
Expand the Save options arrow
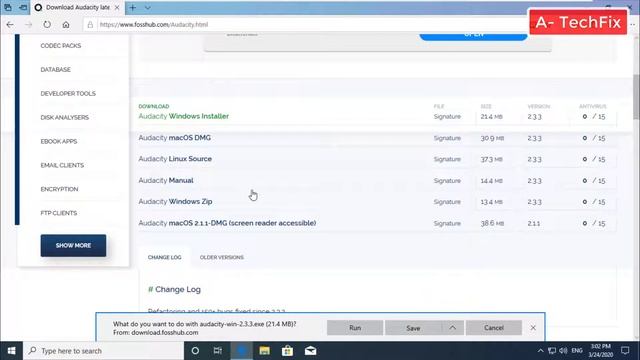tap(453, 328)
